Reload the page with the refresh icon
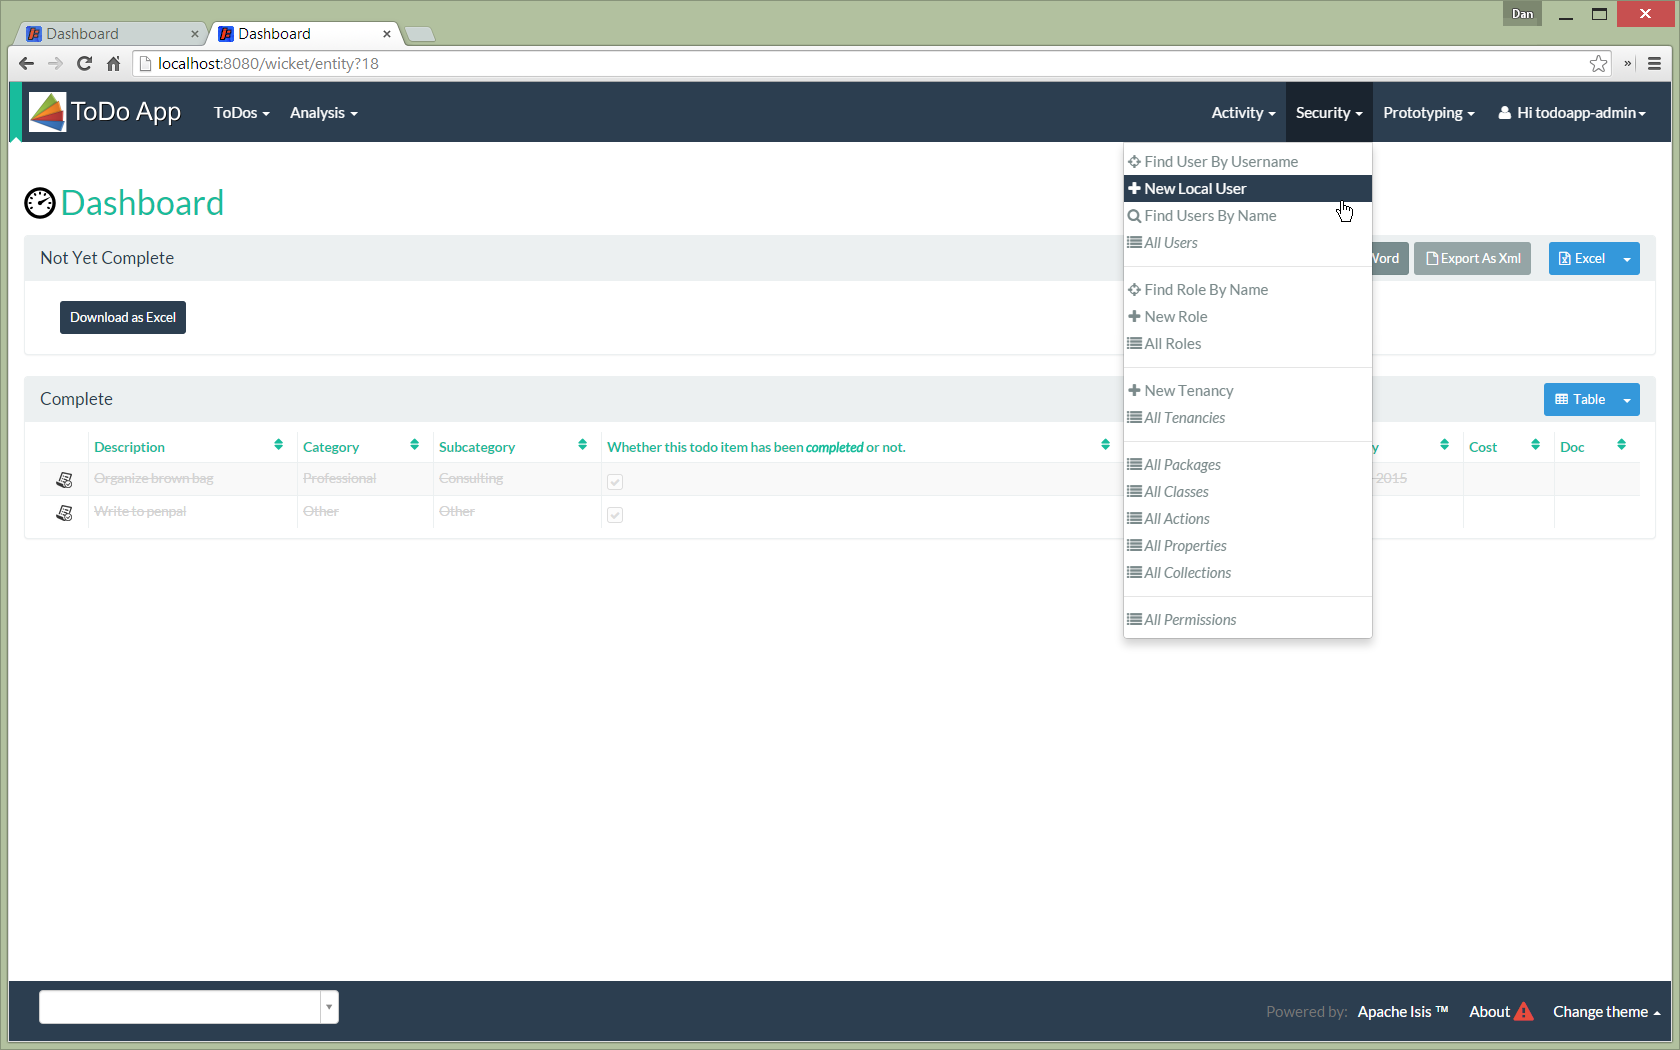This screenshot has height=1050, width=1680. pos(84,64)
